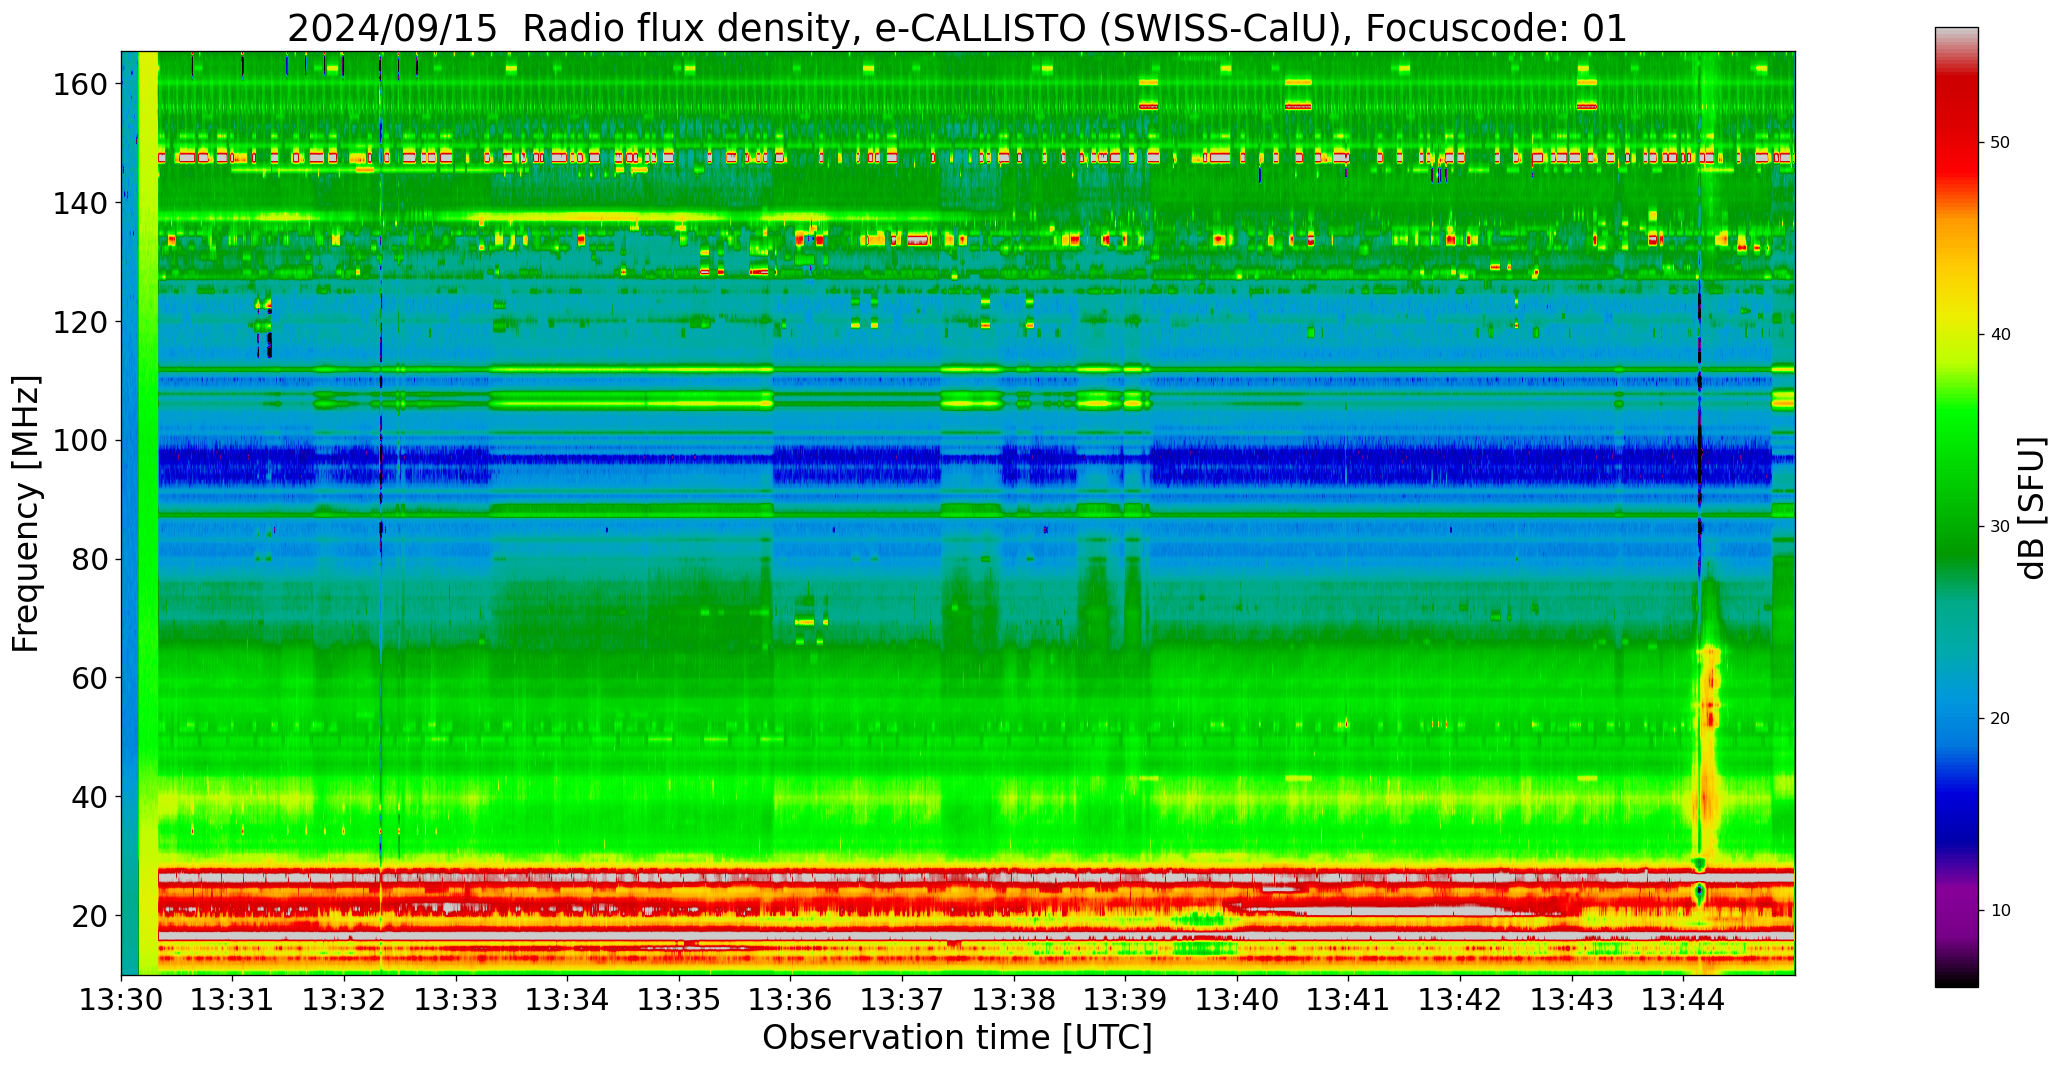Click the 'Frequency [MHz]' y-axis label

click(x=27, y=513)
